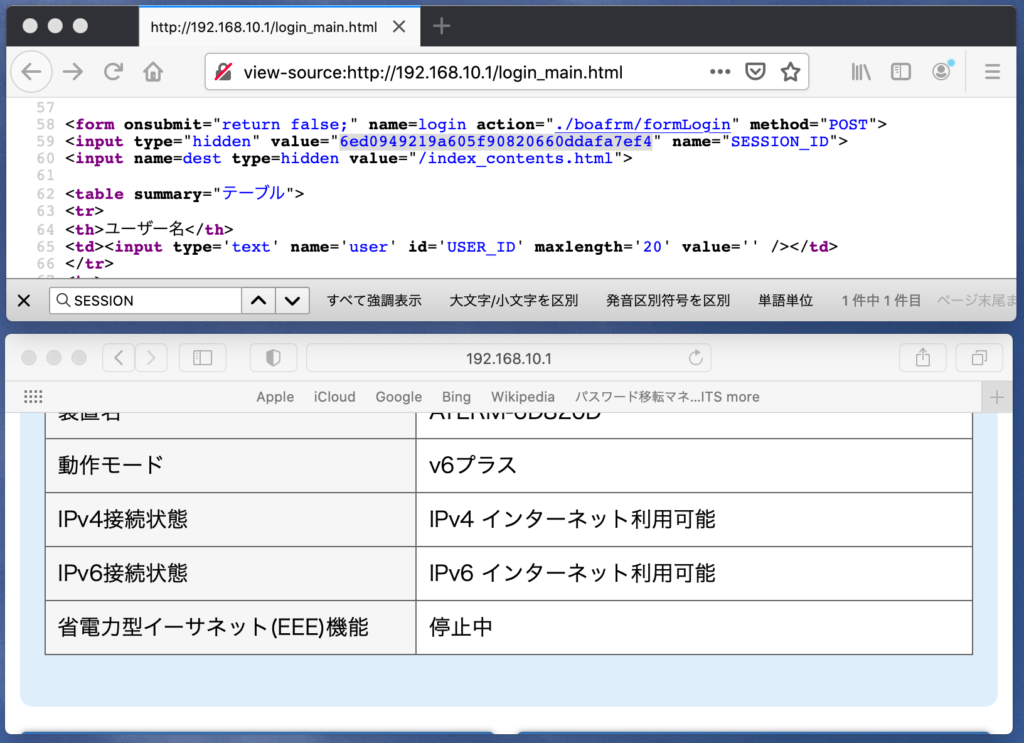Go to Firefox home page icon

(153, 72)
